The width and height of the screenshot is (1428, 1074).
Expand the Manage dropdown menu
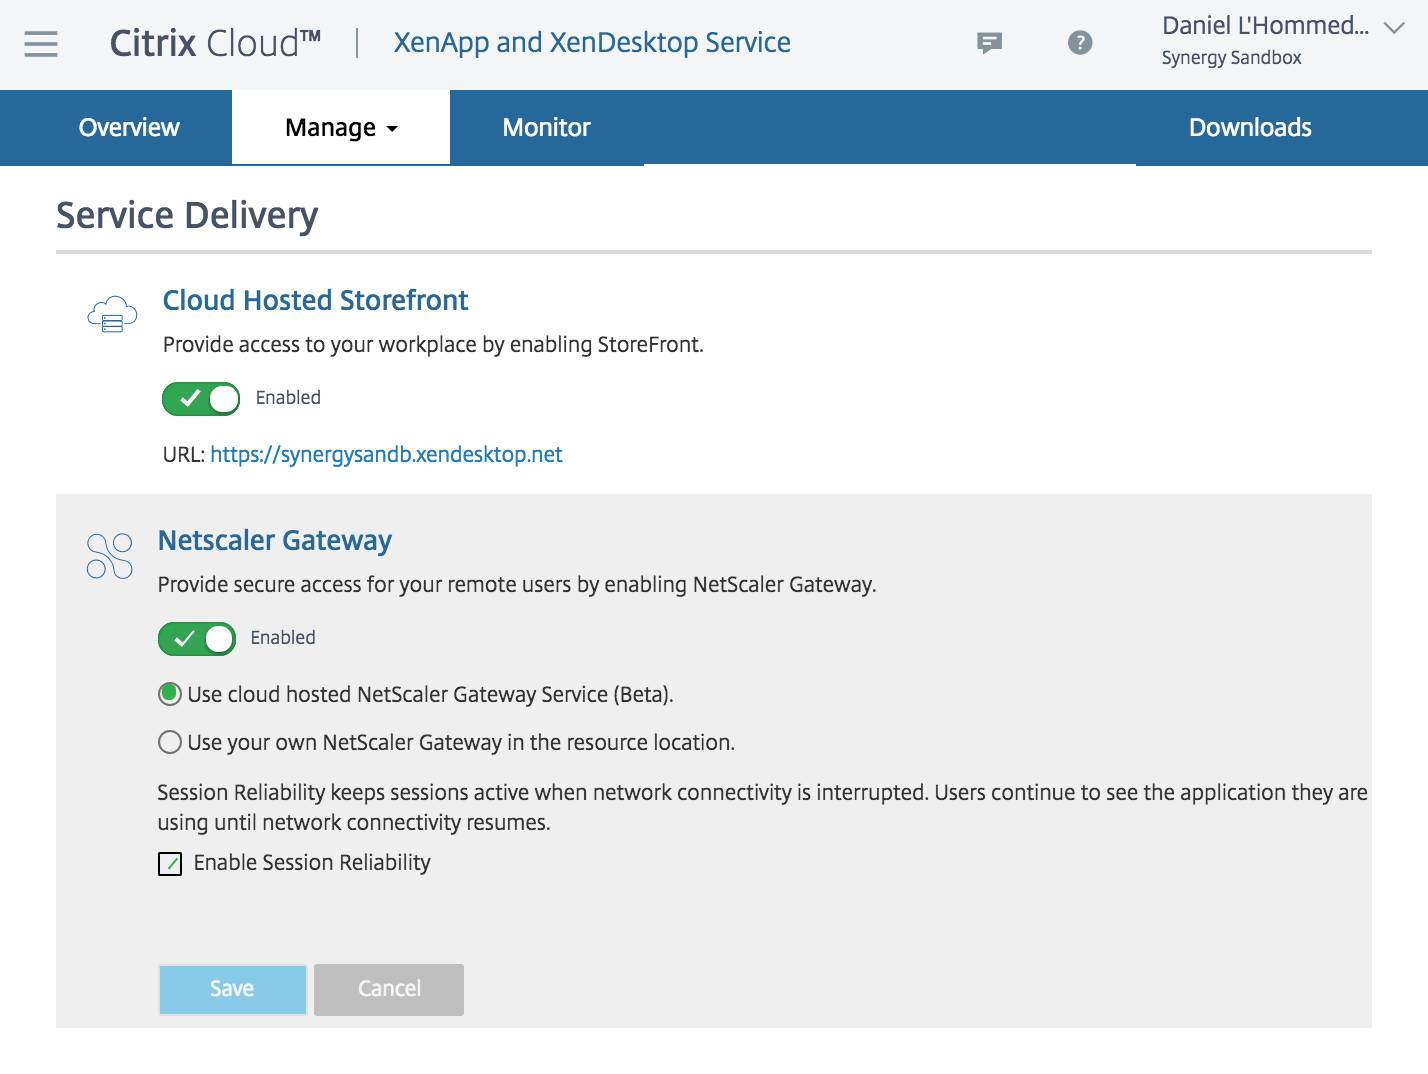point(341,128)
